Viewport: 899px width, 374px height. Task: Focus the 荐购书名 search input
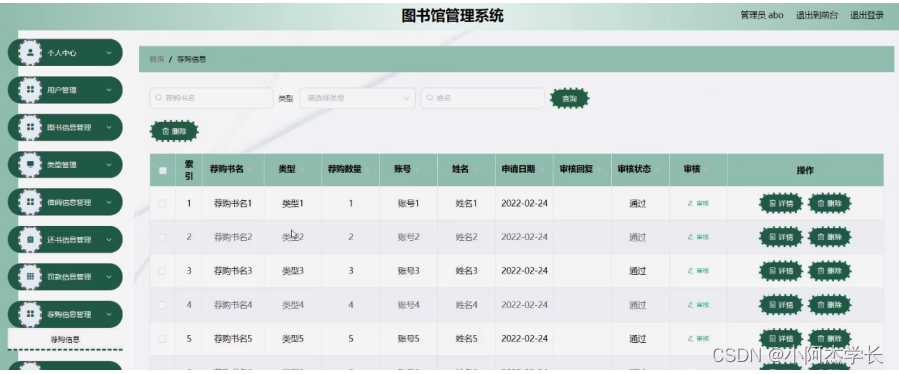click(211, 98)
